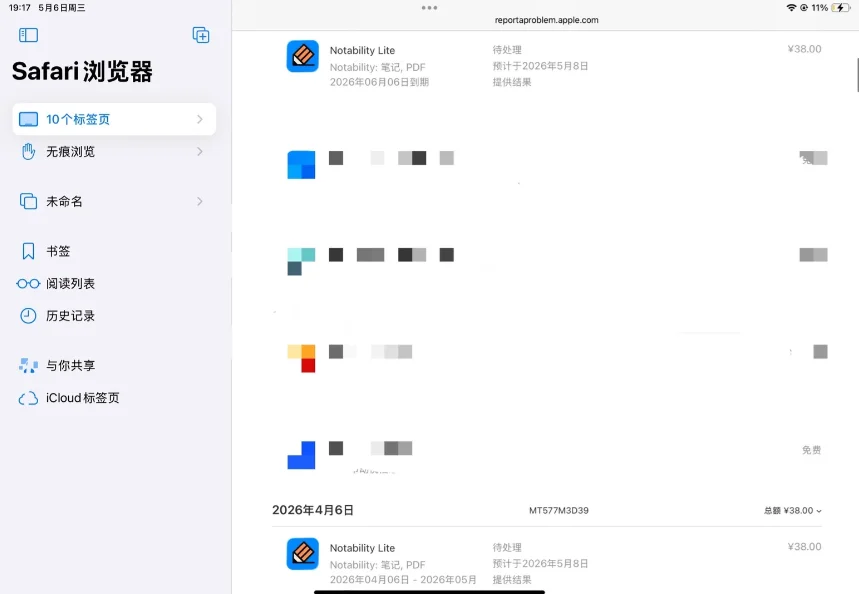Click the people icon for 与你共享
The width and height of the screenshot is (859, 594).
click(x=28, y=365)
